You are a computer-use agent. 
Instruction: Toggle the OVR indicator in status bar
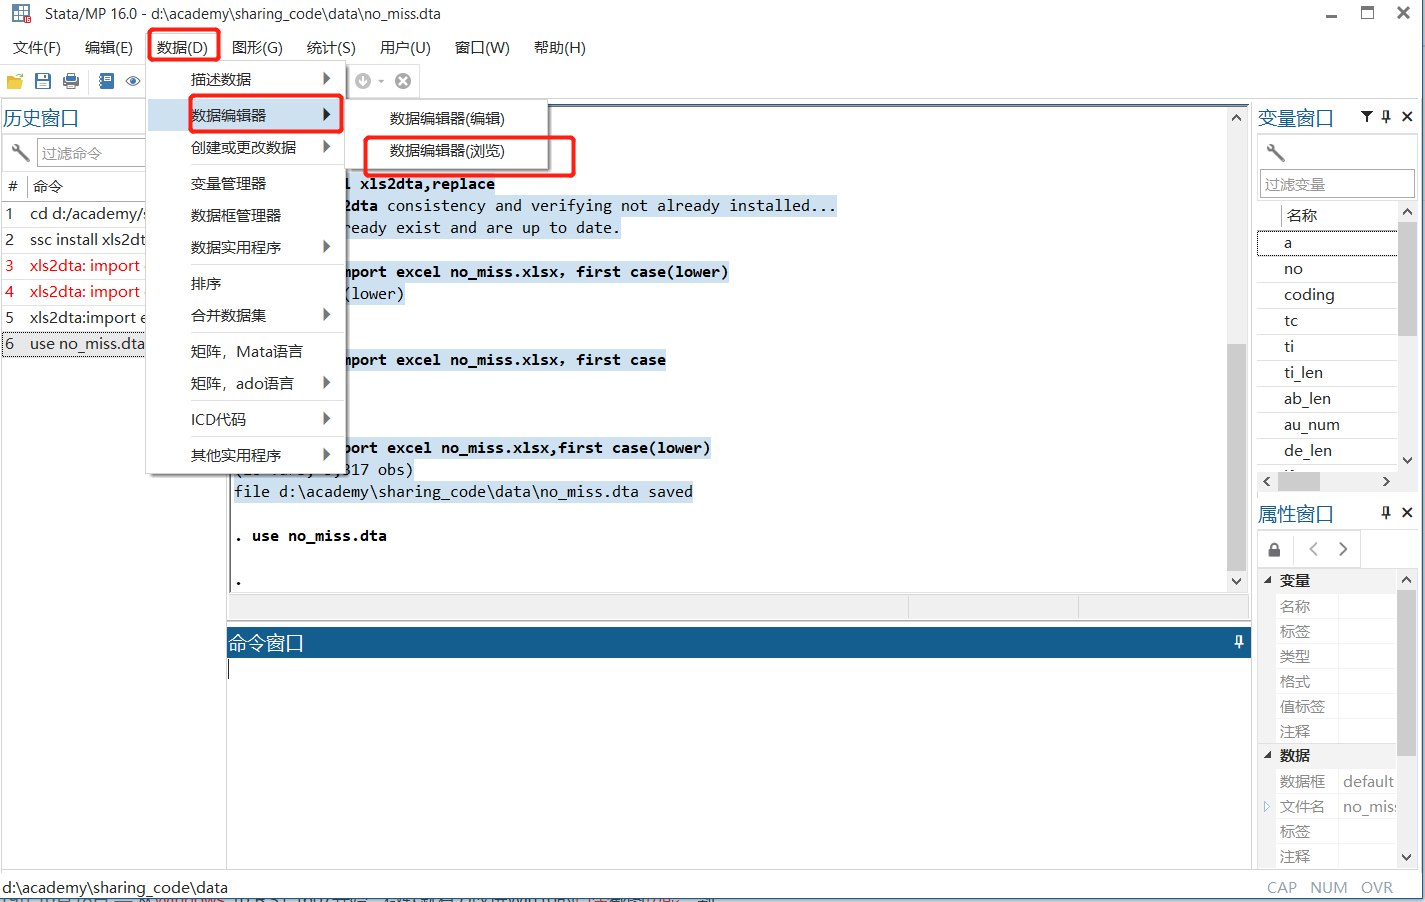point(1377,887)
